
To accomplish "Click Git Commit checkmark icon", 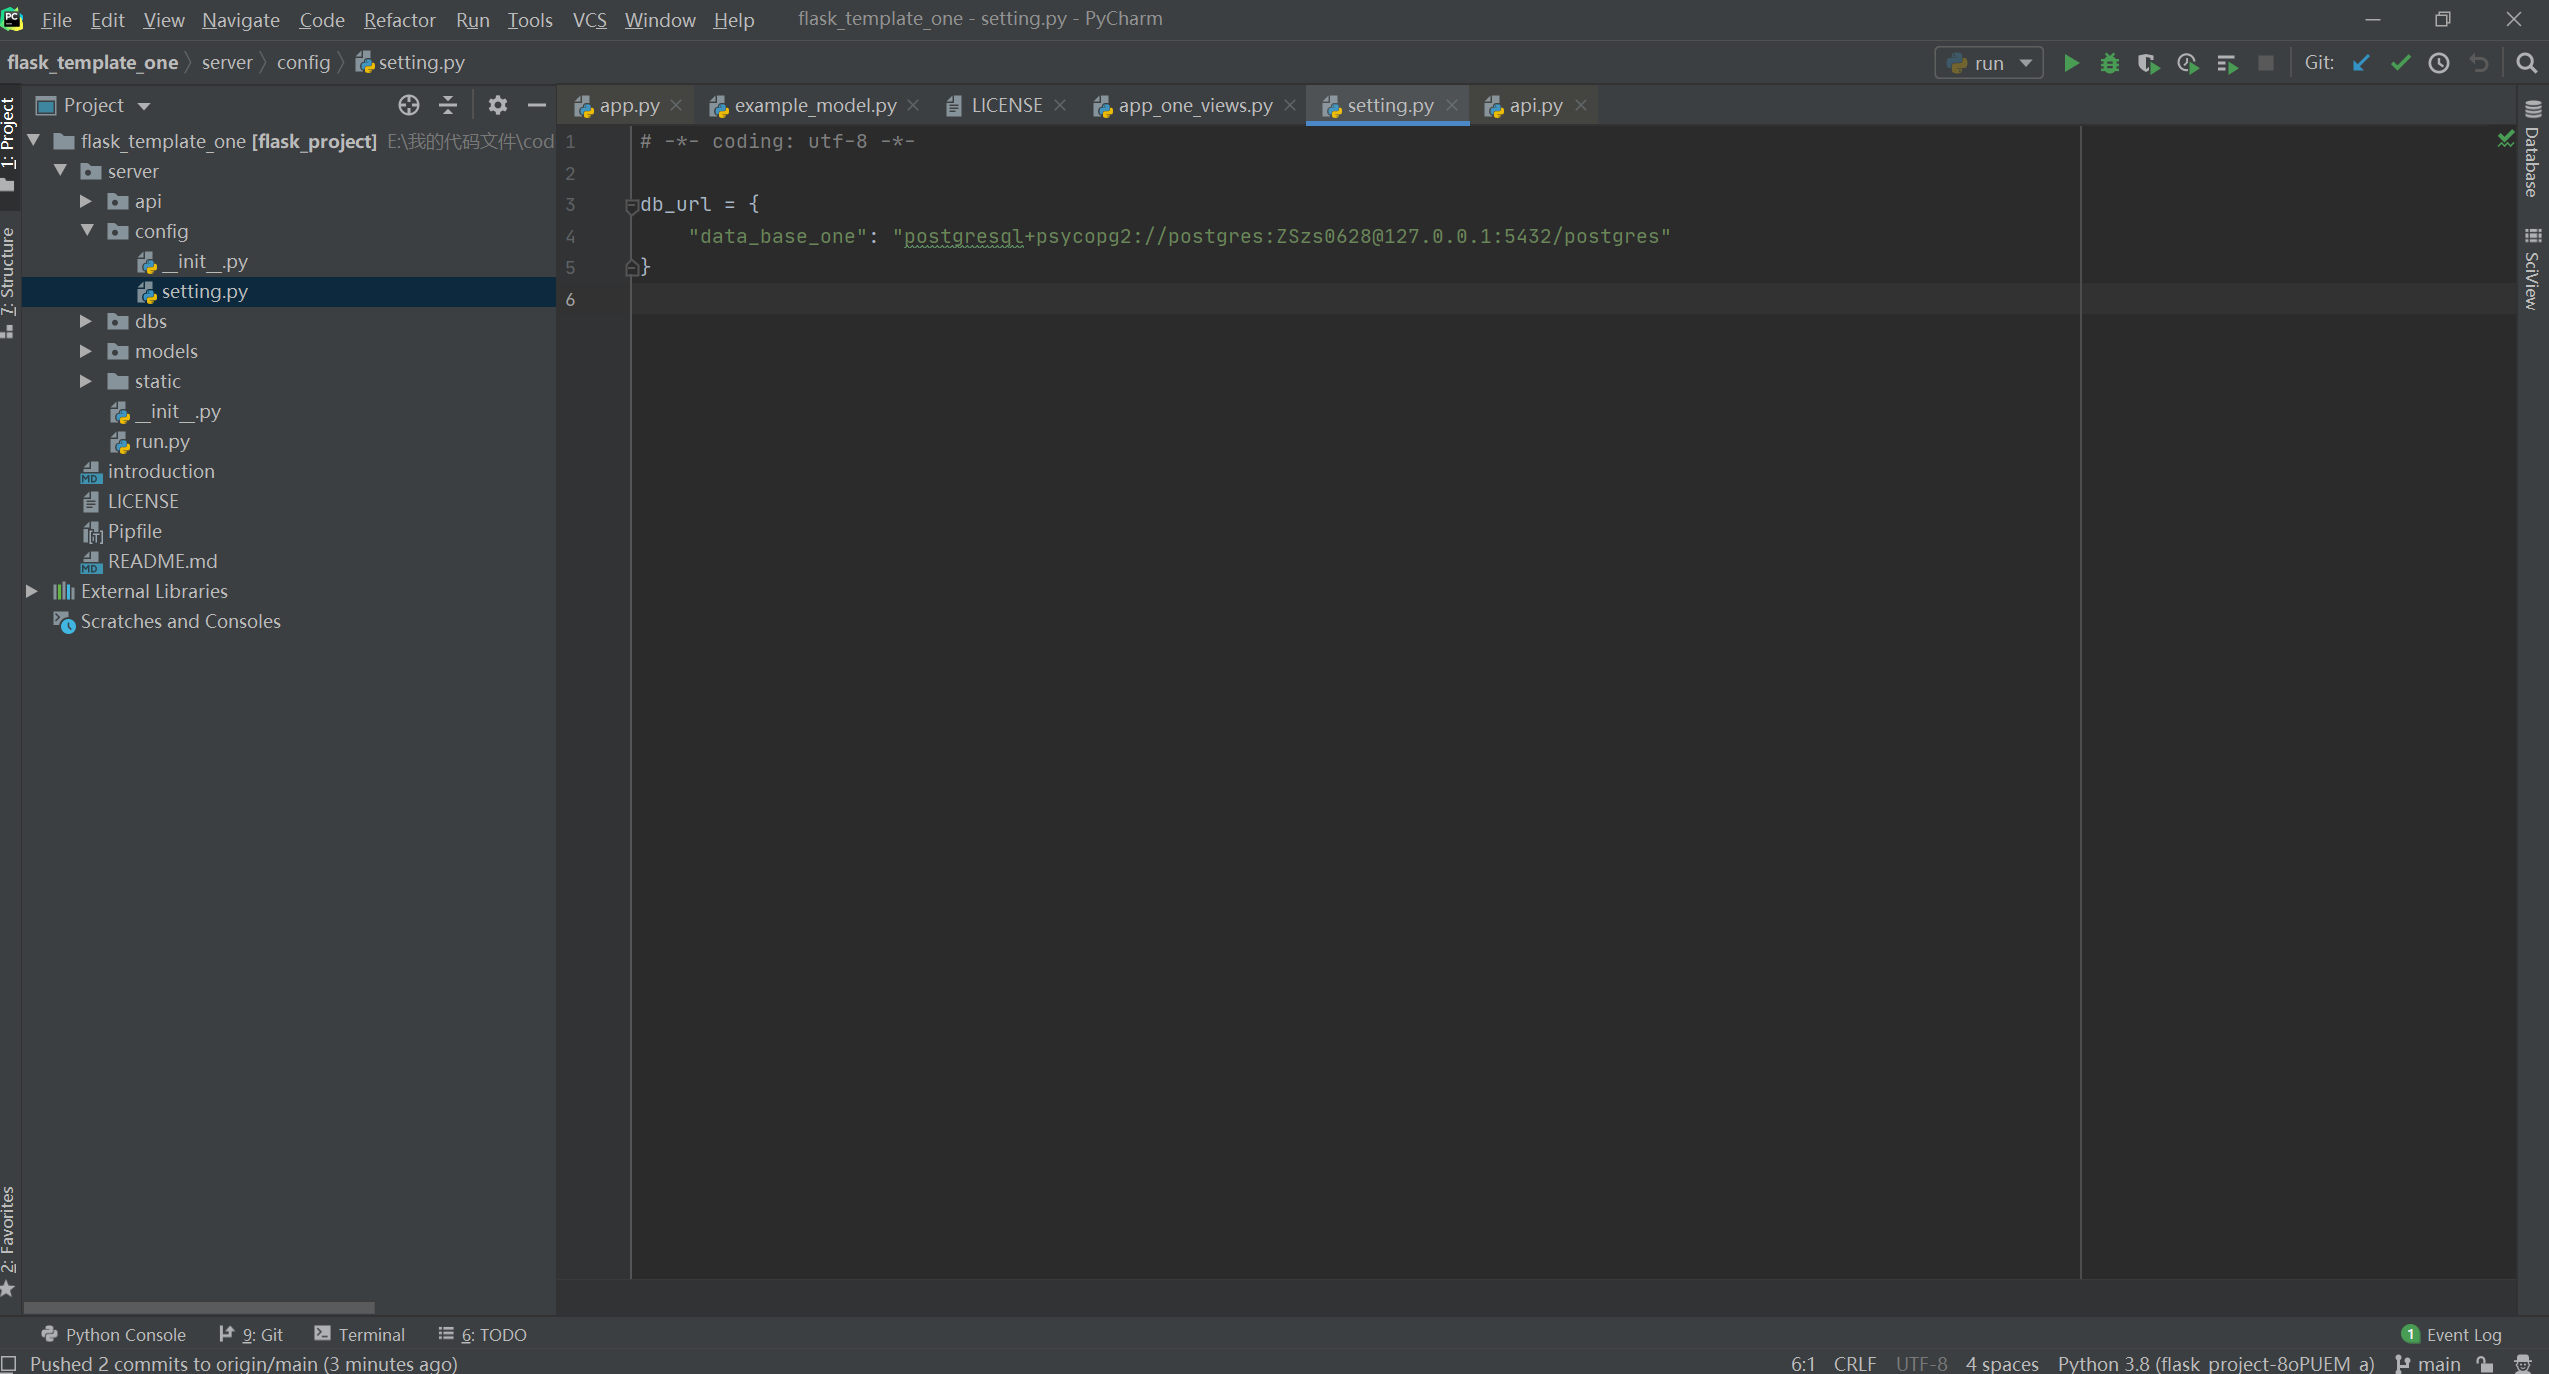I will [x=2400, y=63].
